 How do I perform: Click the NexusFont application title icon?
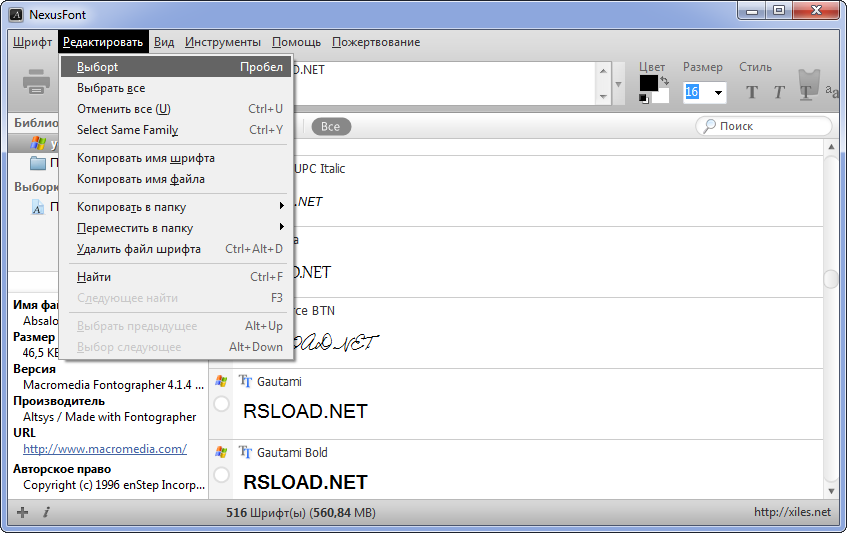17,15
